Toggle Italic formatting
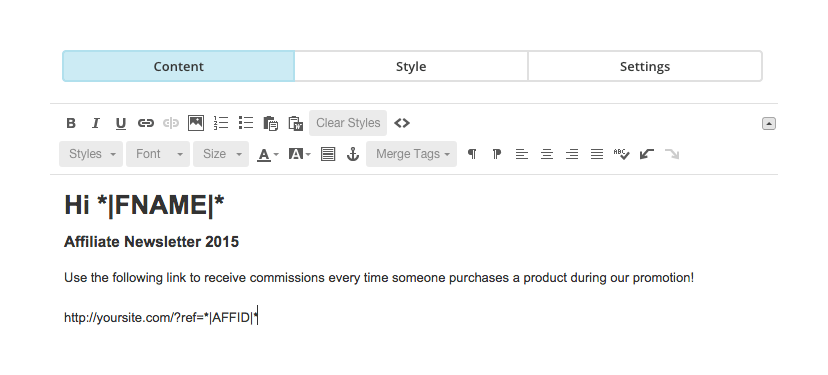 coord(96,123)
